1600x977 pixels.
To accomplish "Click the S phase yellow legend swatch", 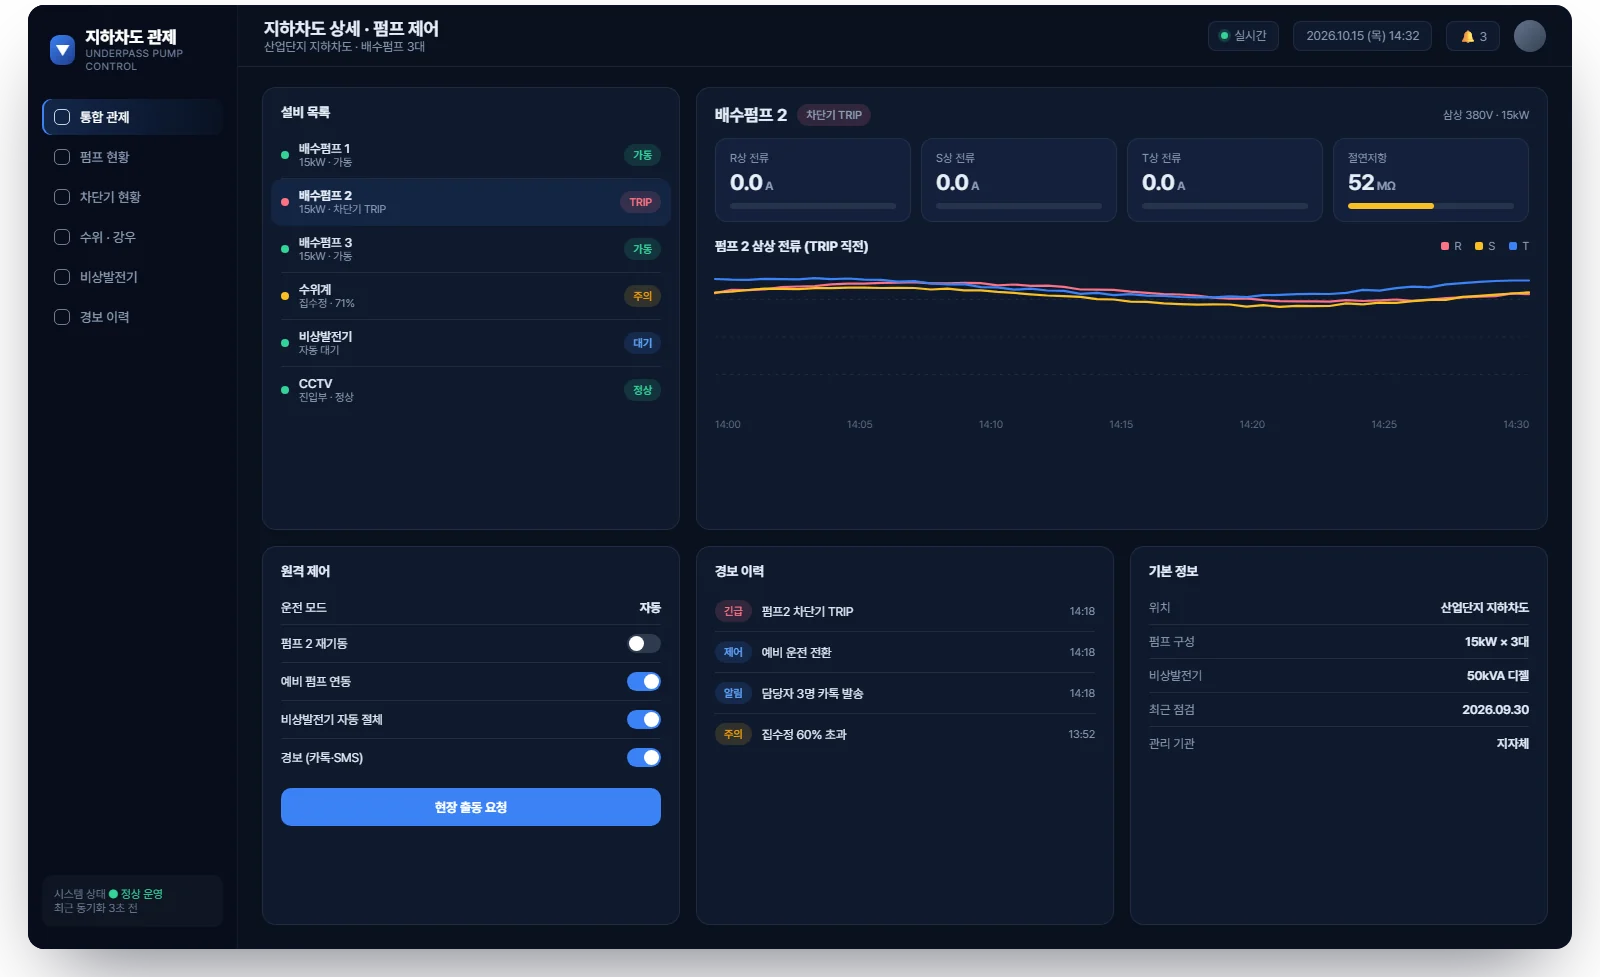I will pos(1479,246).
